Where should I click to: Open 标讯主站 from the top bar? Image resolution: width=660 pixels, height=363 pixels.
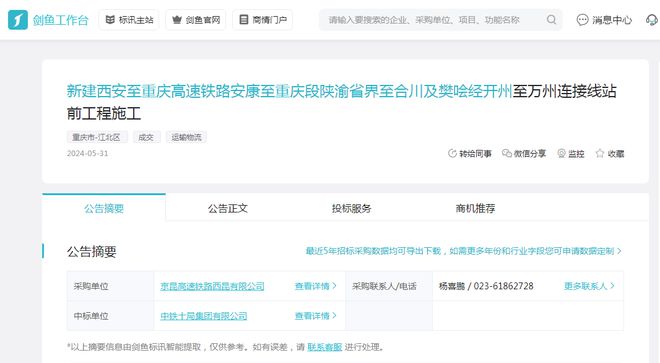coord(129,20)
